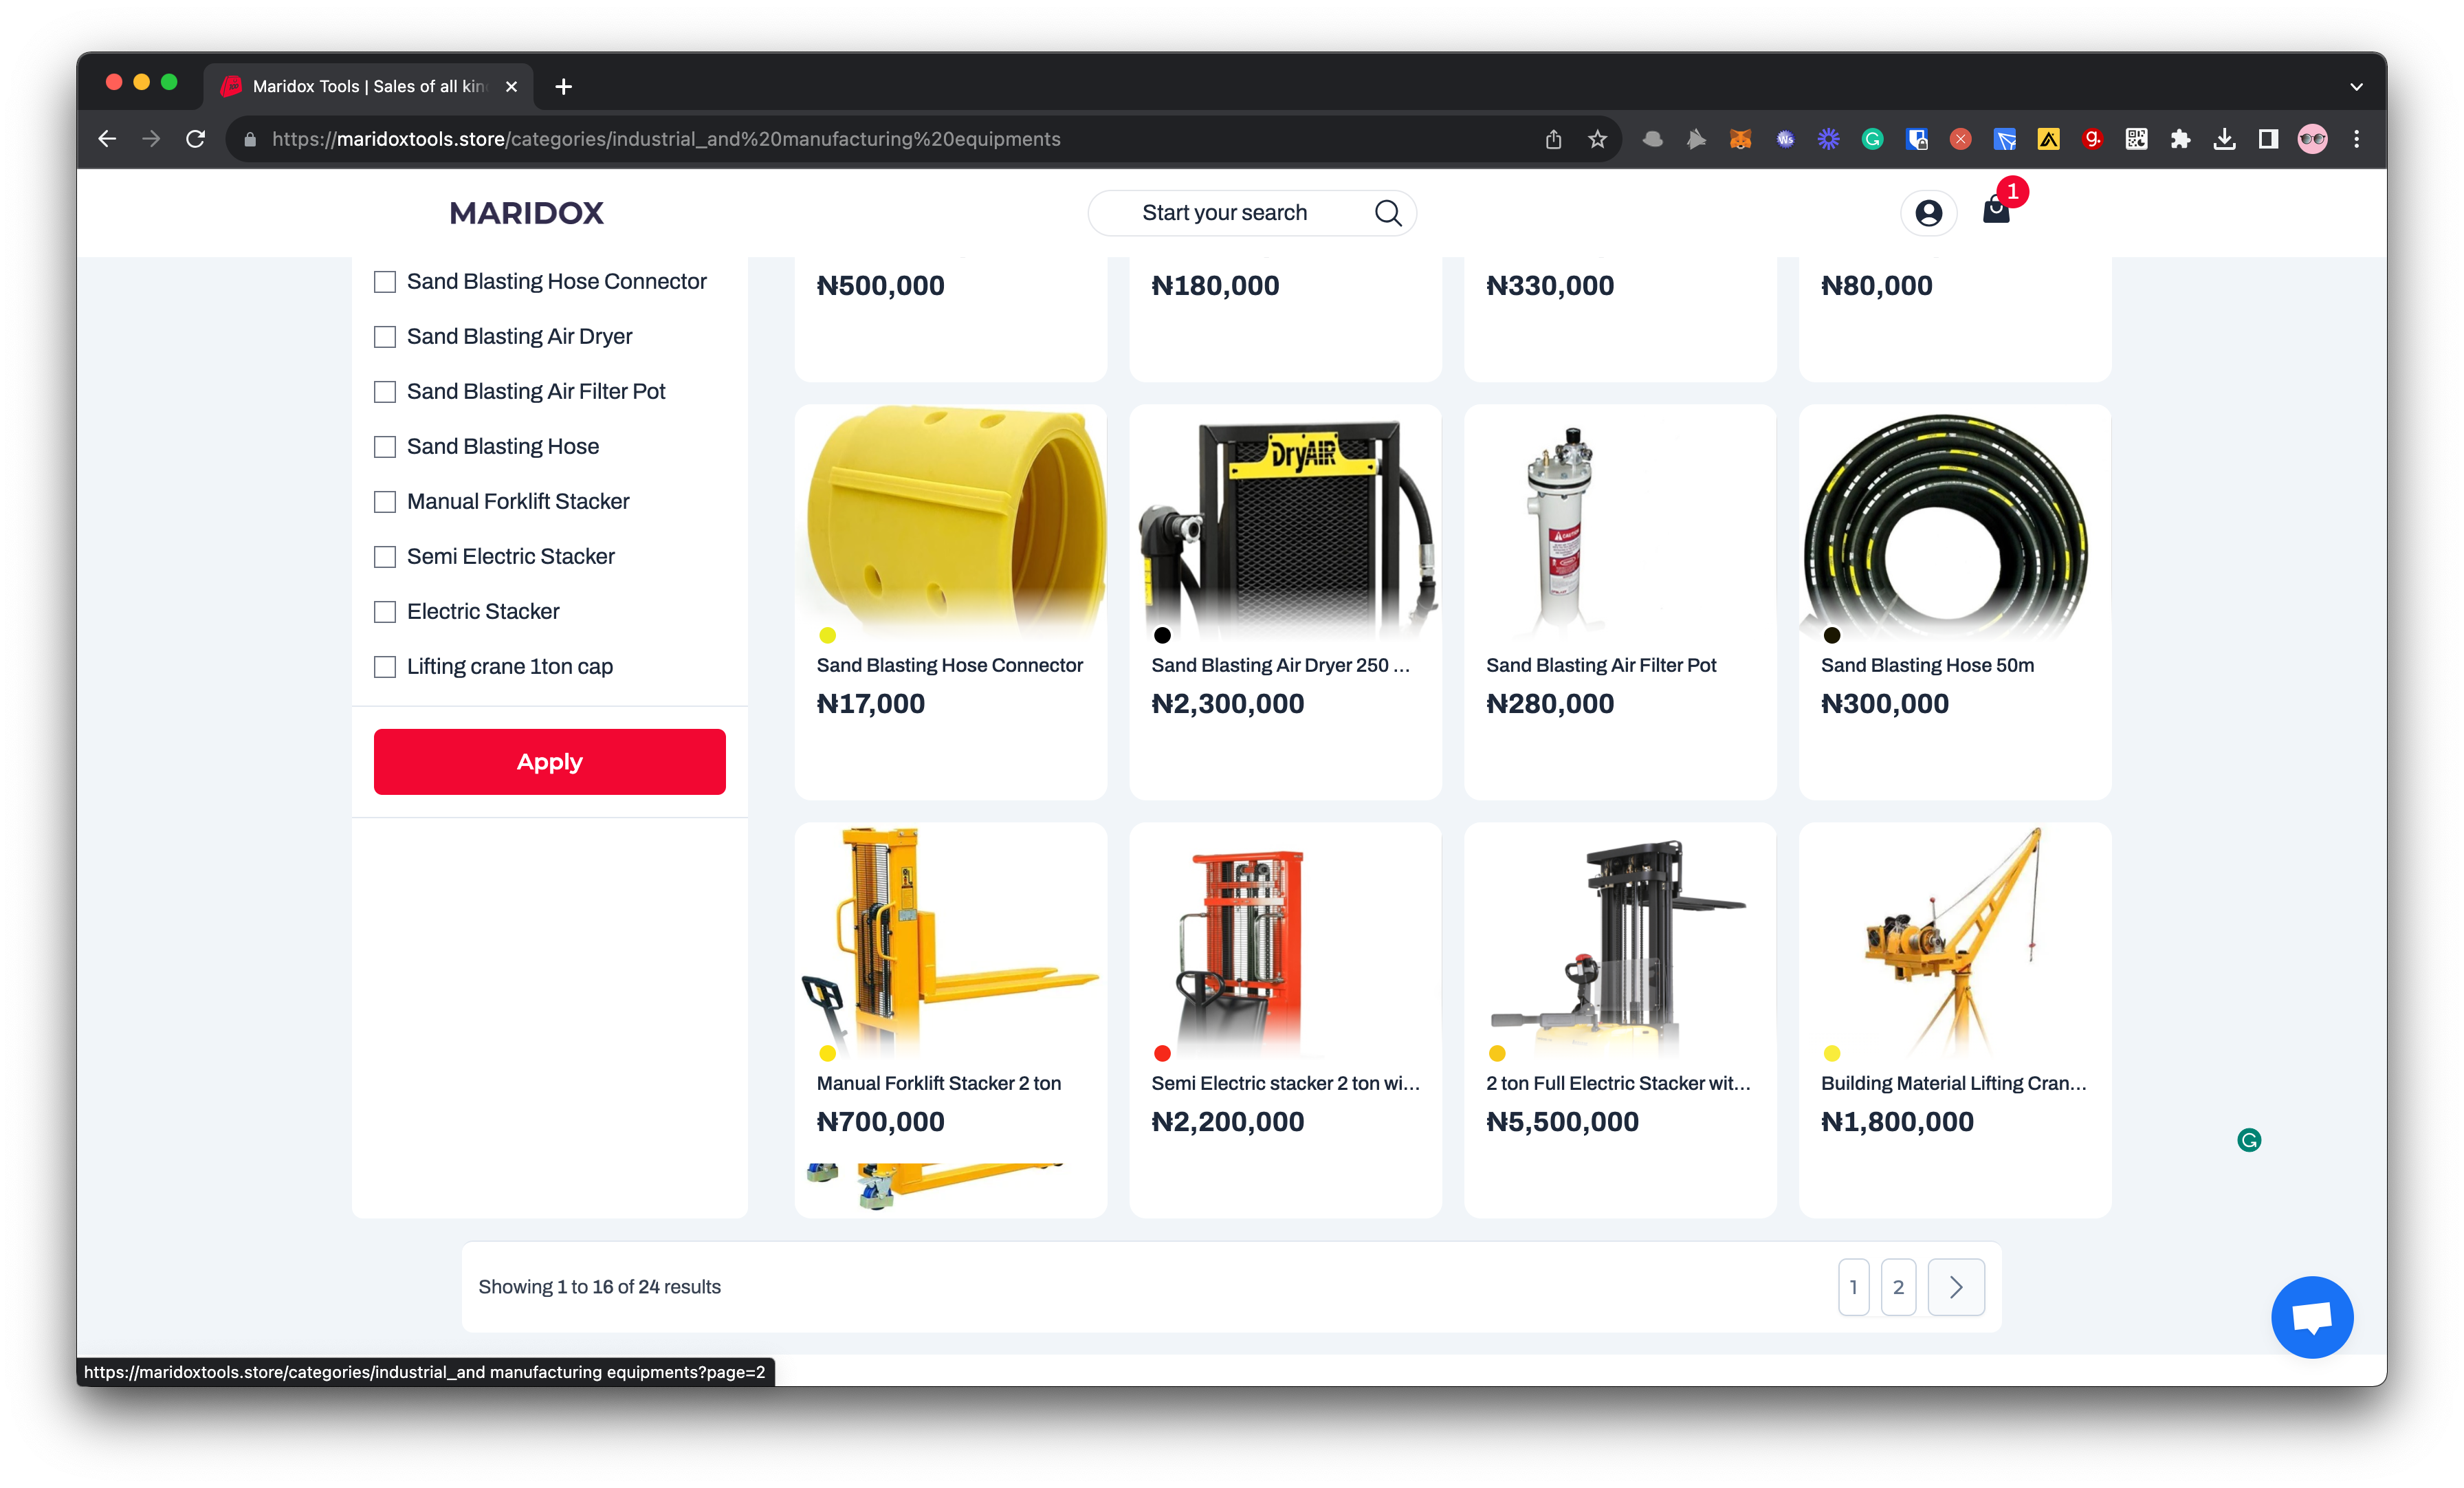Open the yellow lifting crane image
Screen dimensions: 2464x1488
(1954, 939)
